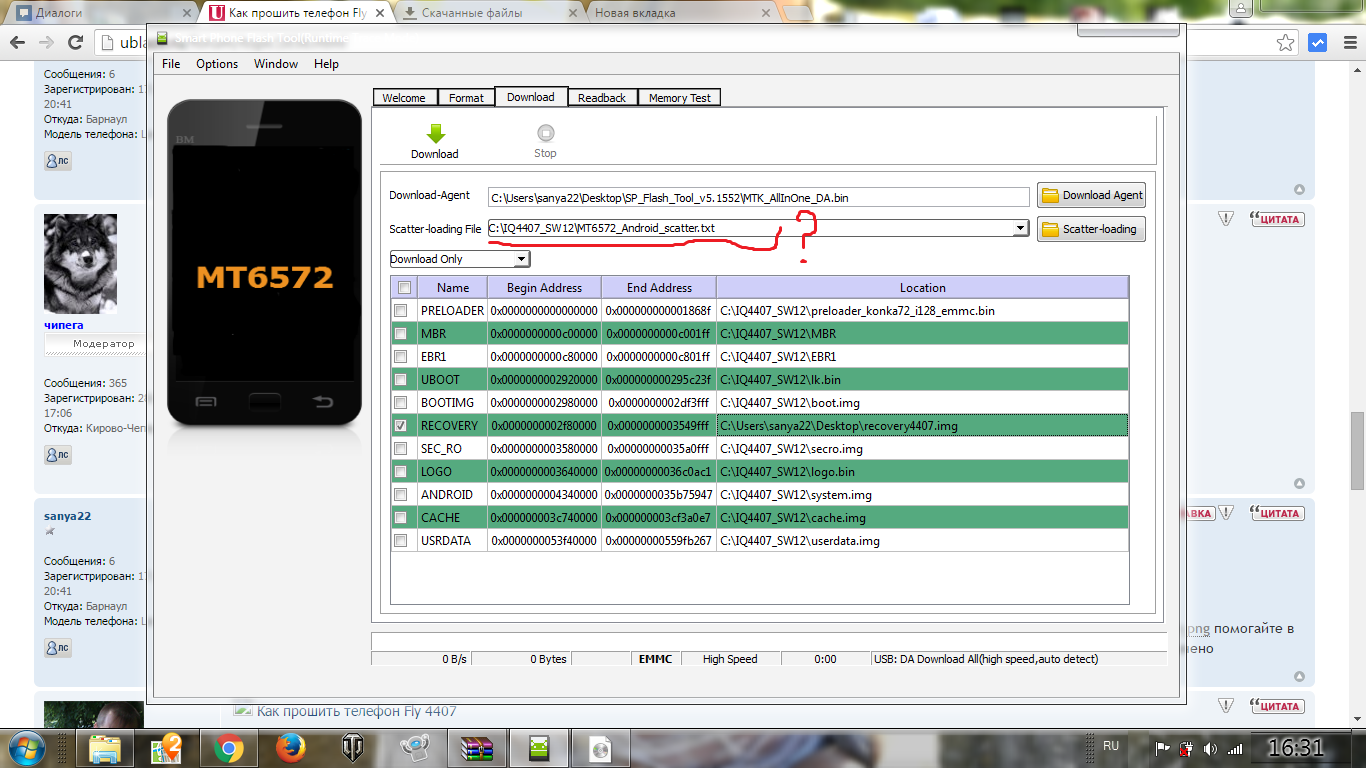Click the bookmark star icon in Chrome
1366x768 pixels.
(x=1286, y=43)
